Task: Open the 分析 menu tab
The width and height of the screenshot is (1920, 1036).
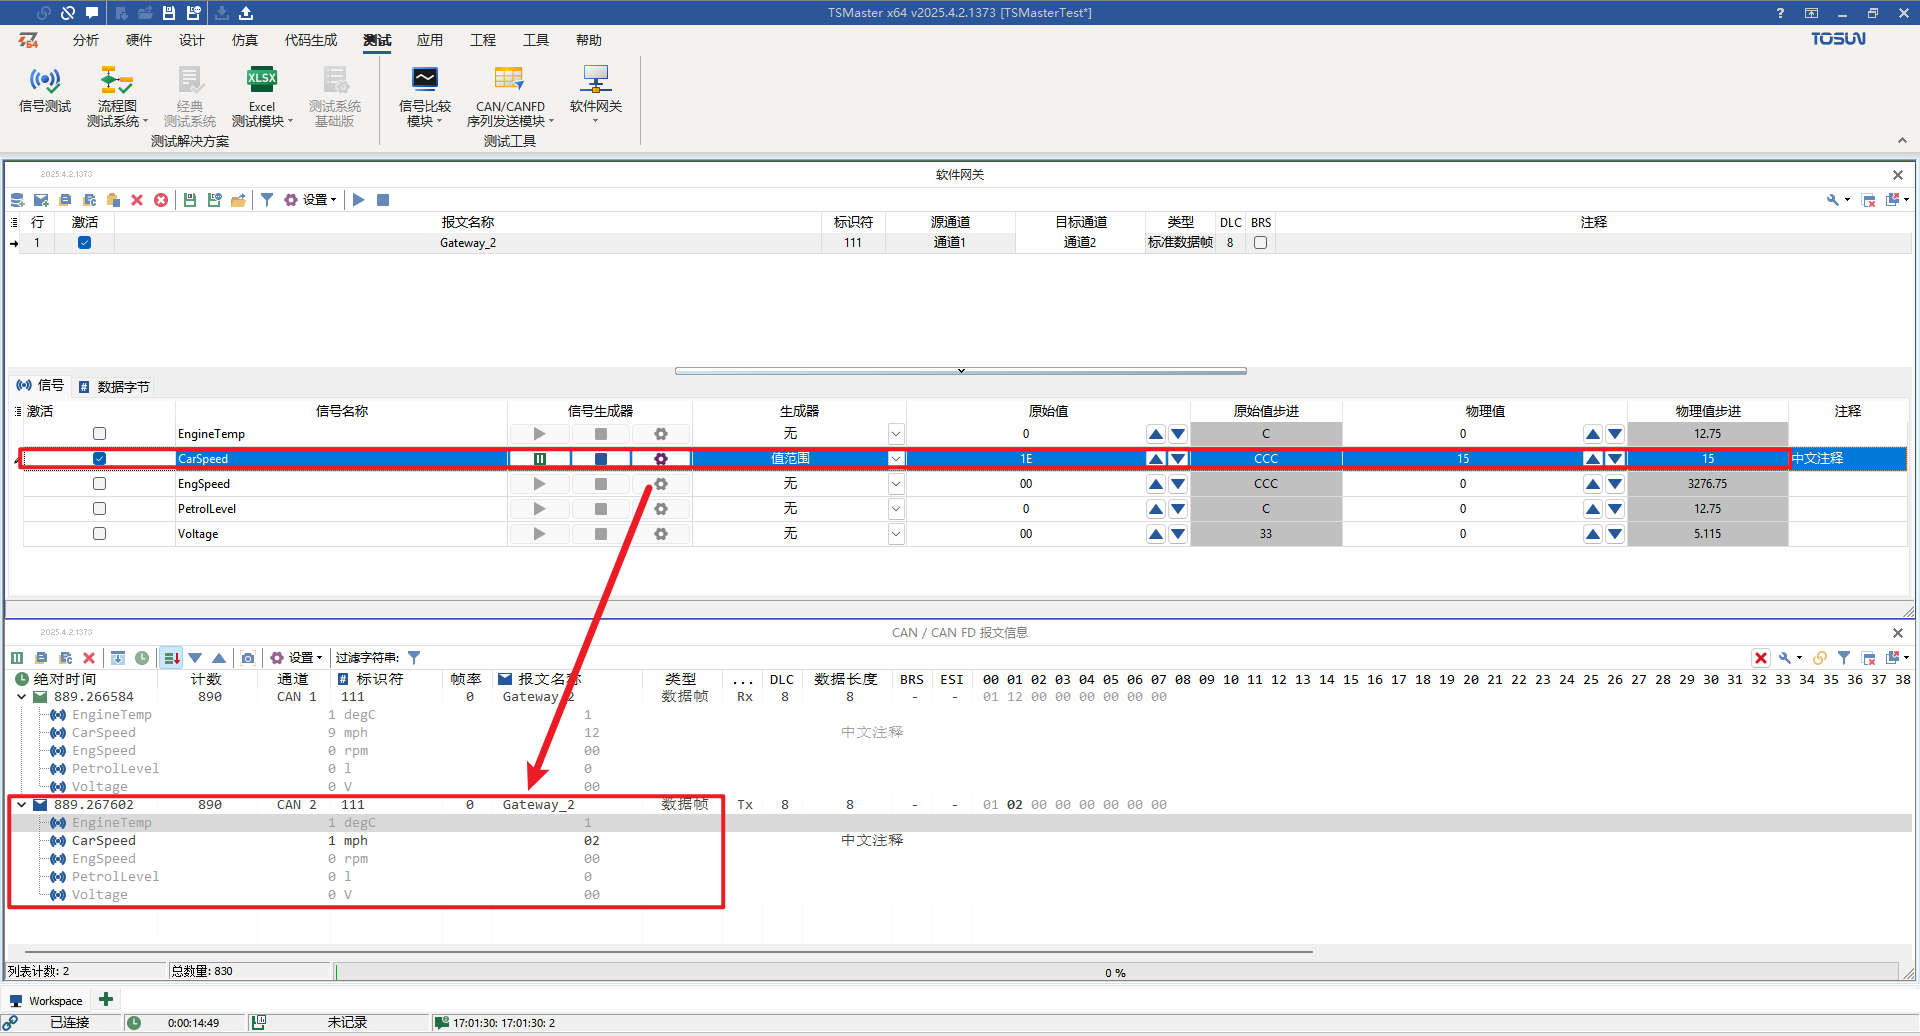Action: (86, 40)
